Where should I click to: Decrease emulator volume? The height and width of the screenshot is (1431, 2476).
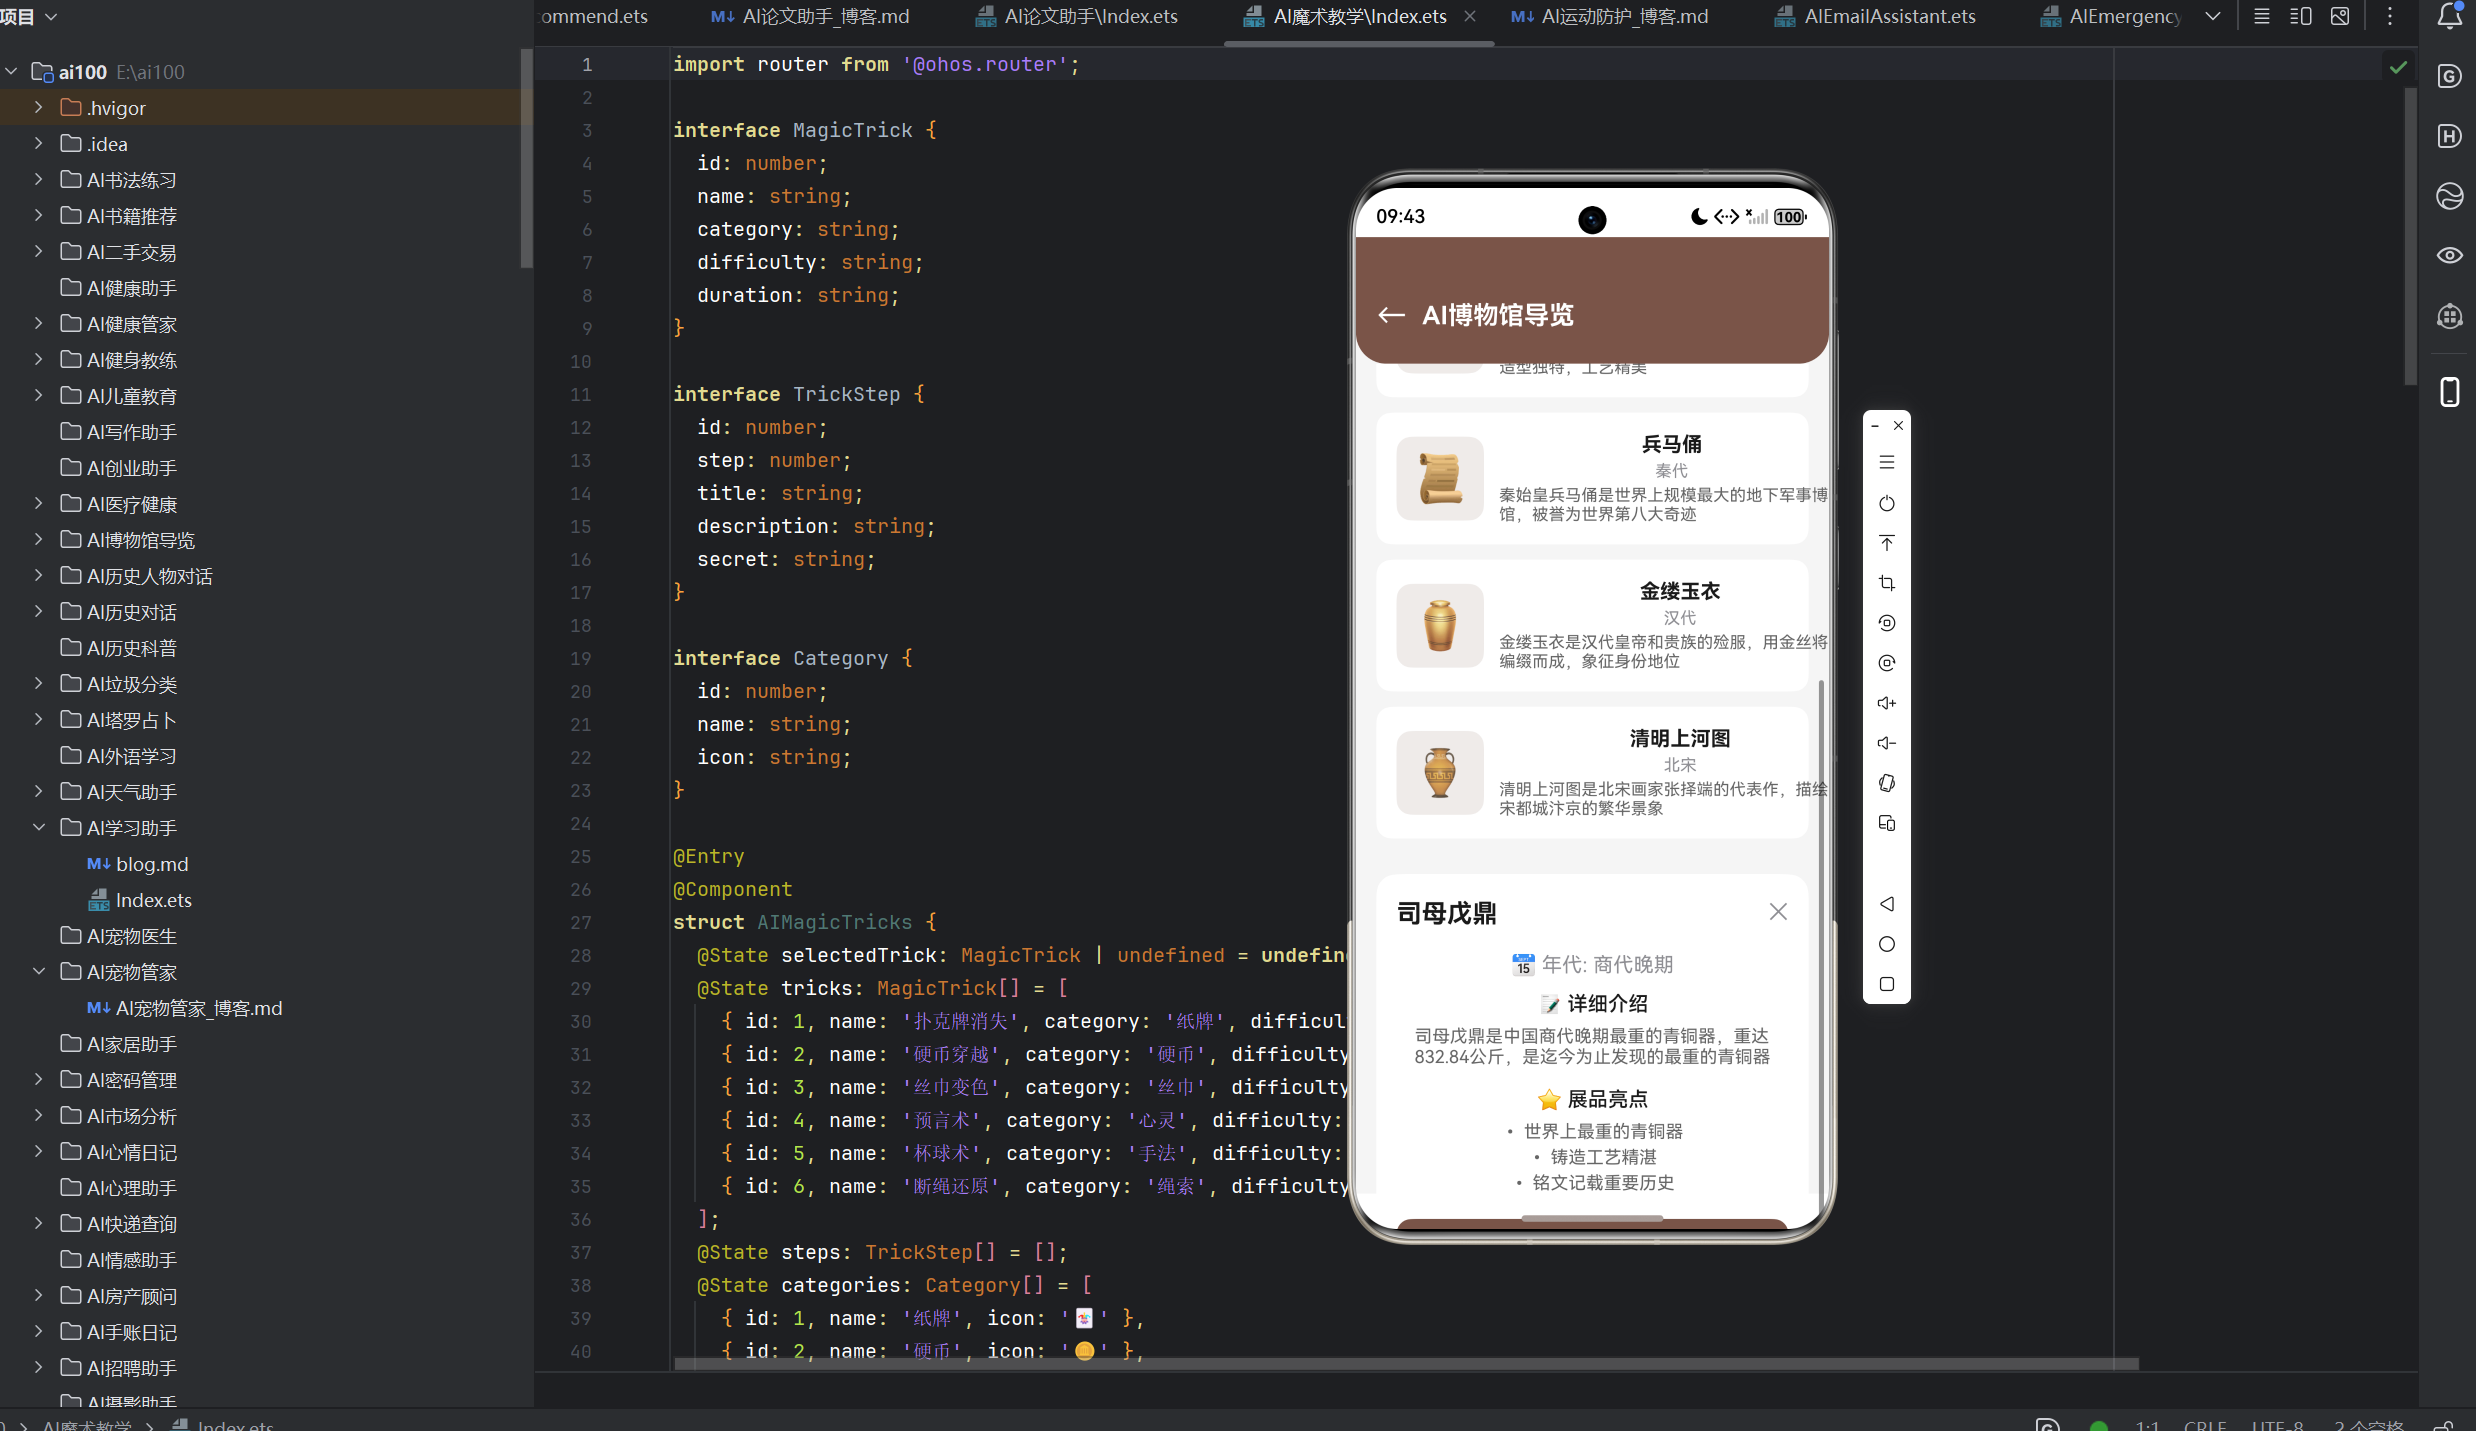[1886, 743]
